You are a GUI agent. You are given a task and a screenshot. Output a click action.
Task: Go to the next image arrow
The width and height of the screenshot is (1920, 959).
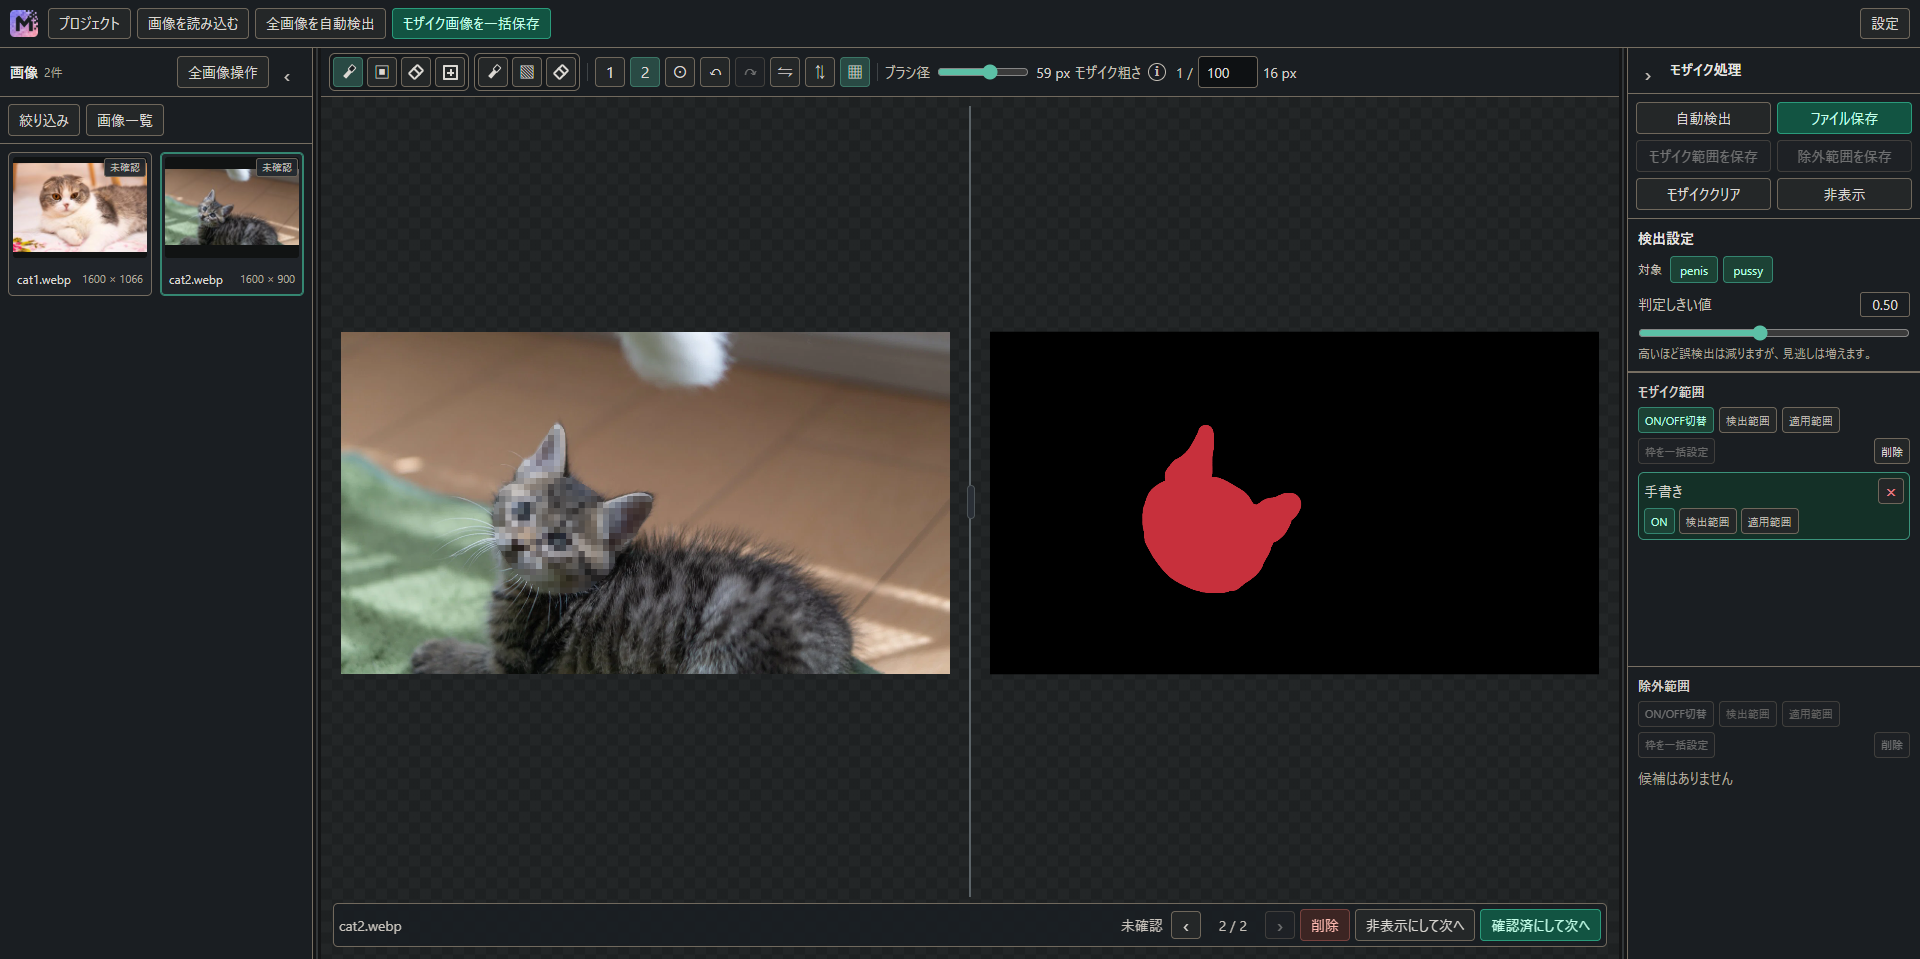(1280, 926)
